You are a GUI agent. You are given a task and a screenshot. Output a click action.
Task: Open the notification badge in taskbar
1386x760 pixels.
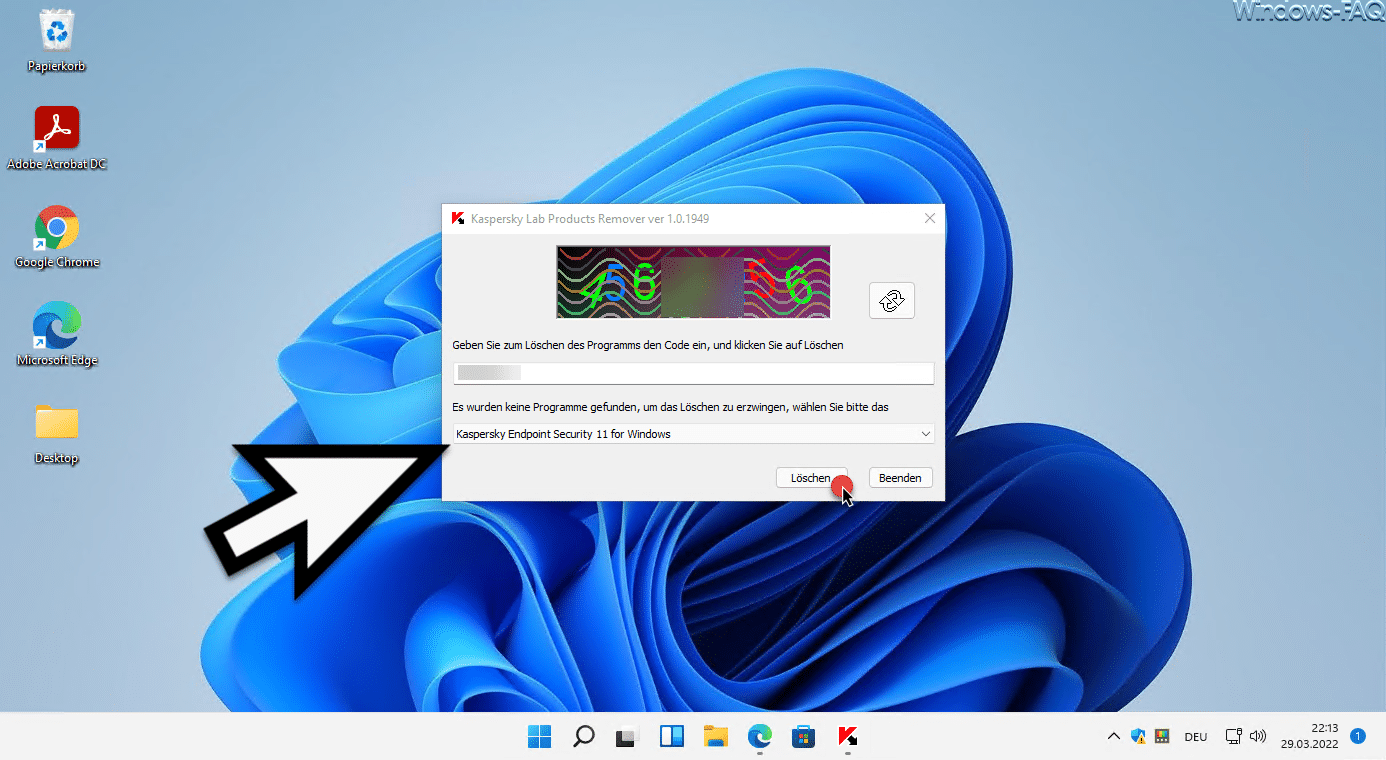click(1358, 737)
